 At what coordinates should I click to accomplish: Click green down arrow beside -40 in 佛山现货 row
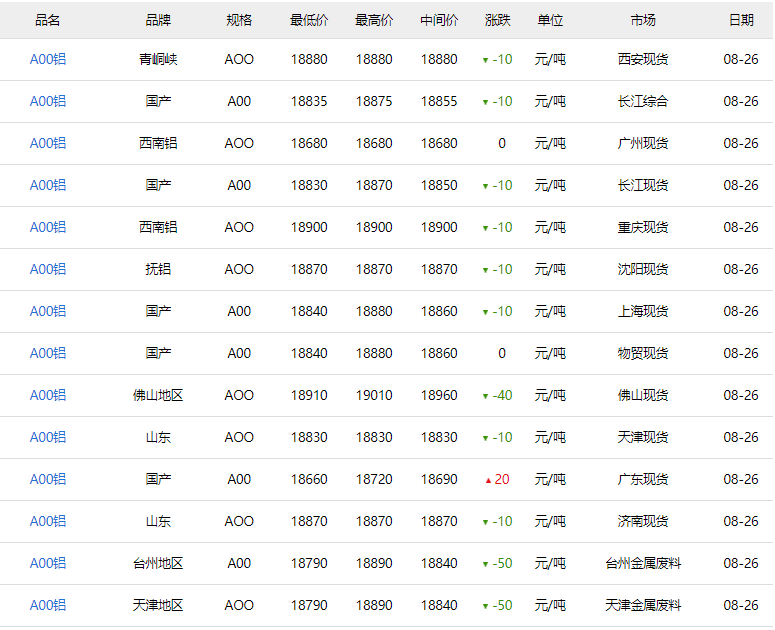485,396
